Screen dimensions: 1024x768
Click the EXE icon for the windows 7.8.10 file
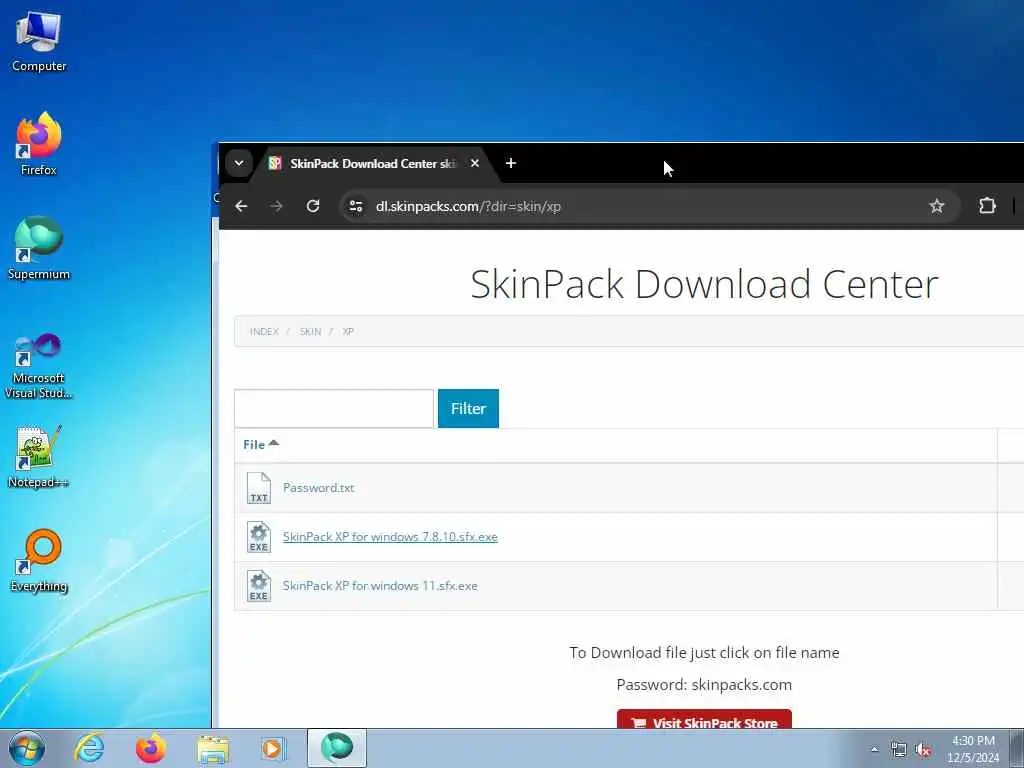click(259, 537)
